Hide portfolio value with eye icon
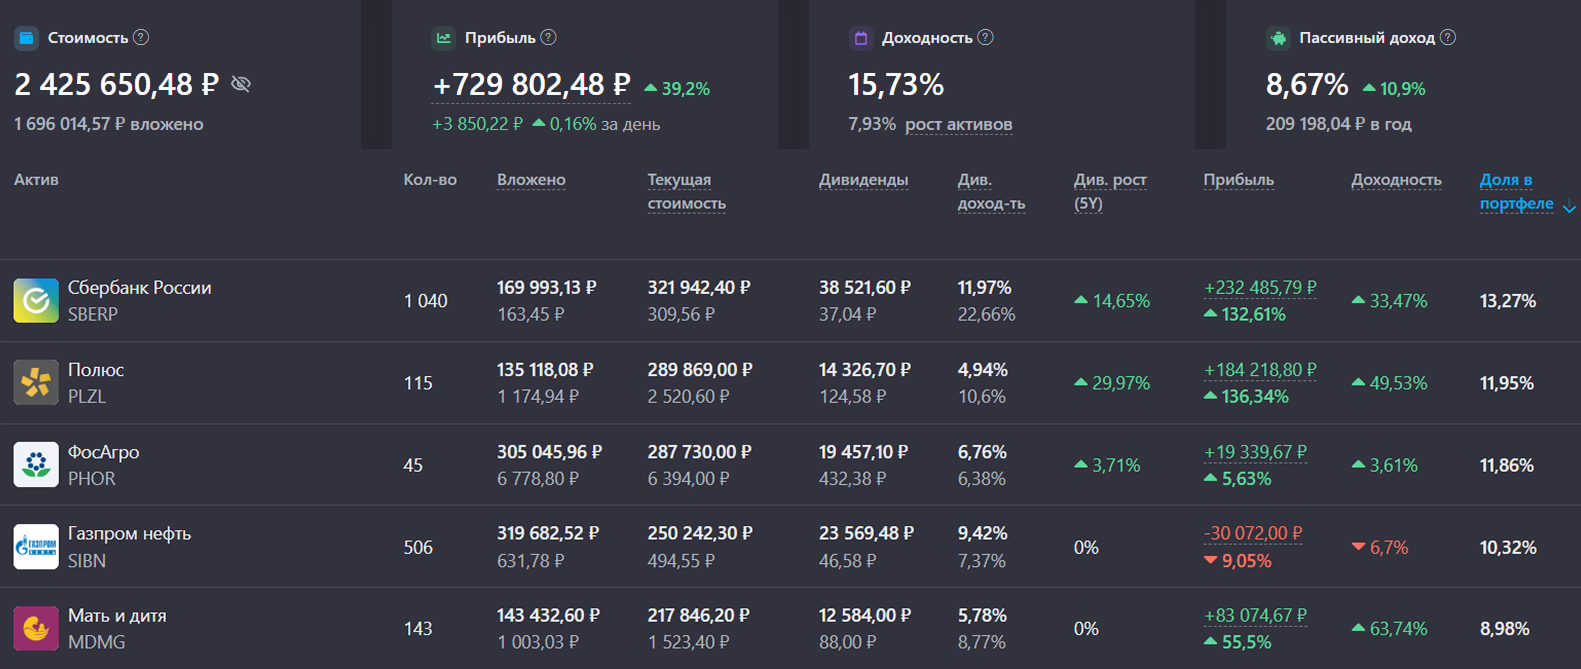Image resolution: width=1581 pixels, height=669 pixels. tap(241, 84)
